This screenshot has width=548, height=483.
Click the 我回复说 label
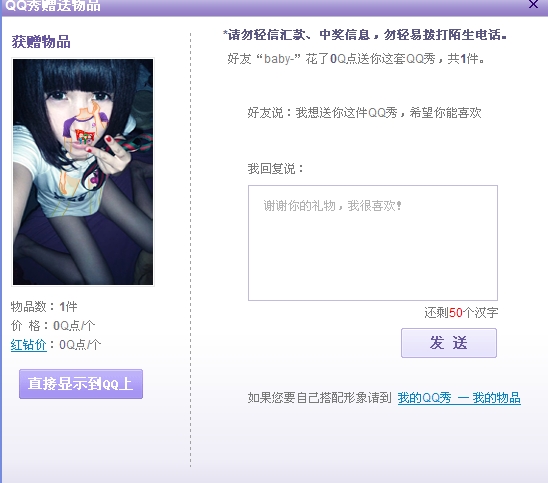(275, 168)
